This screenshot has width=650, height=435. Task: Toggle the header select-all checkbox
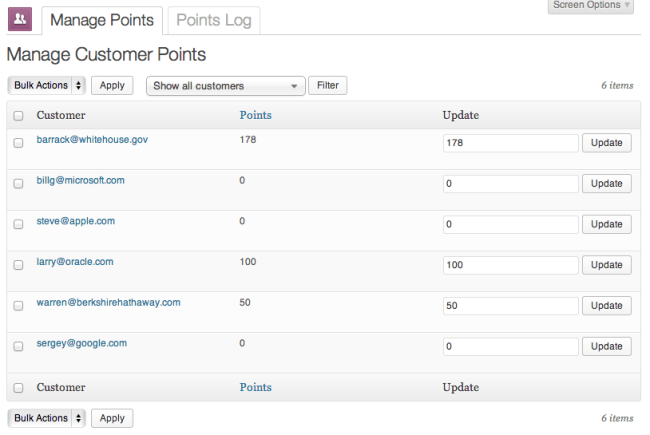18,116
